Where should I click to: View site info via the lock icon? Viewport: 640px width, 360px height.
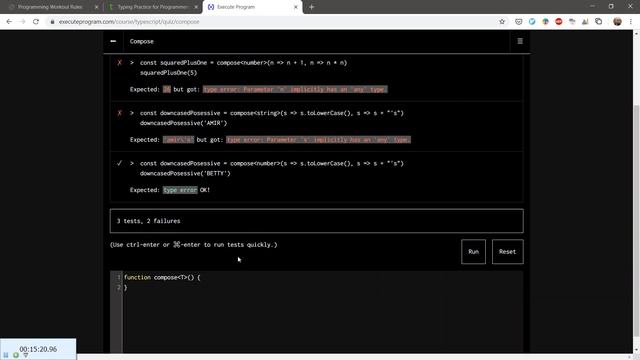point(52,22)
